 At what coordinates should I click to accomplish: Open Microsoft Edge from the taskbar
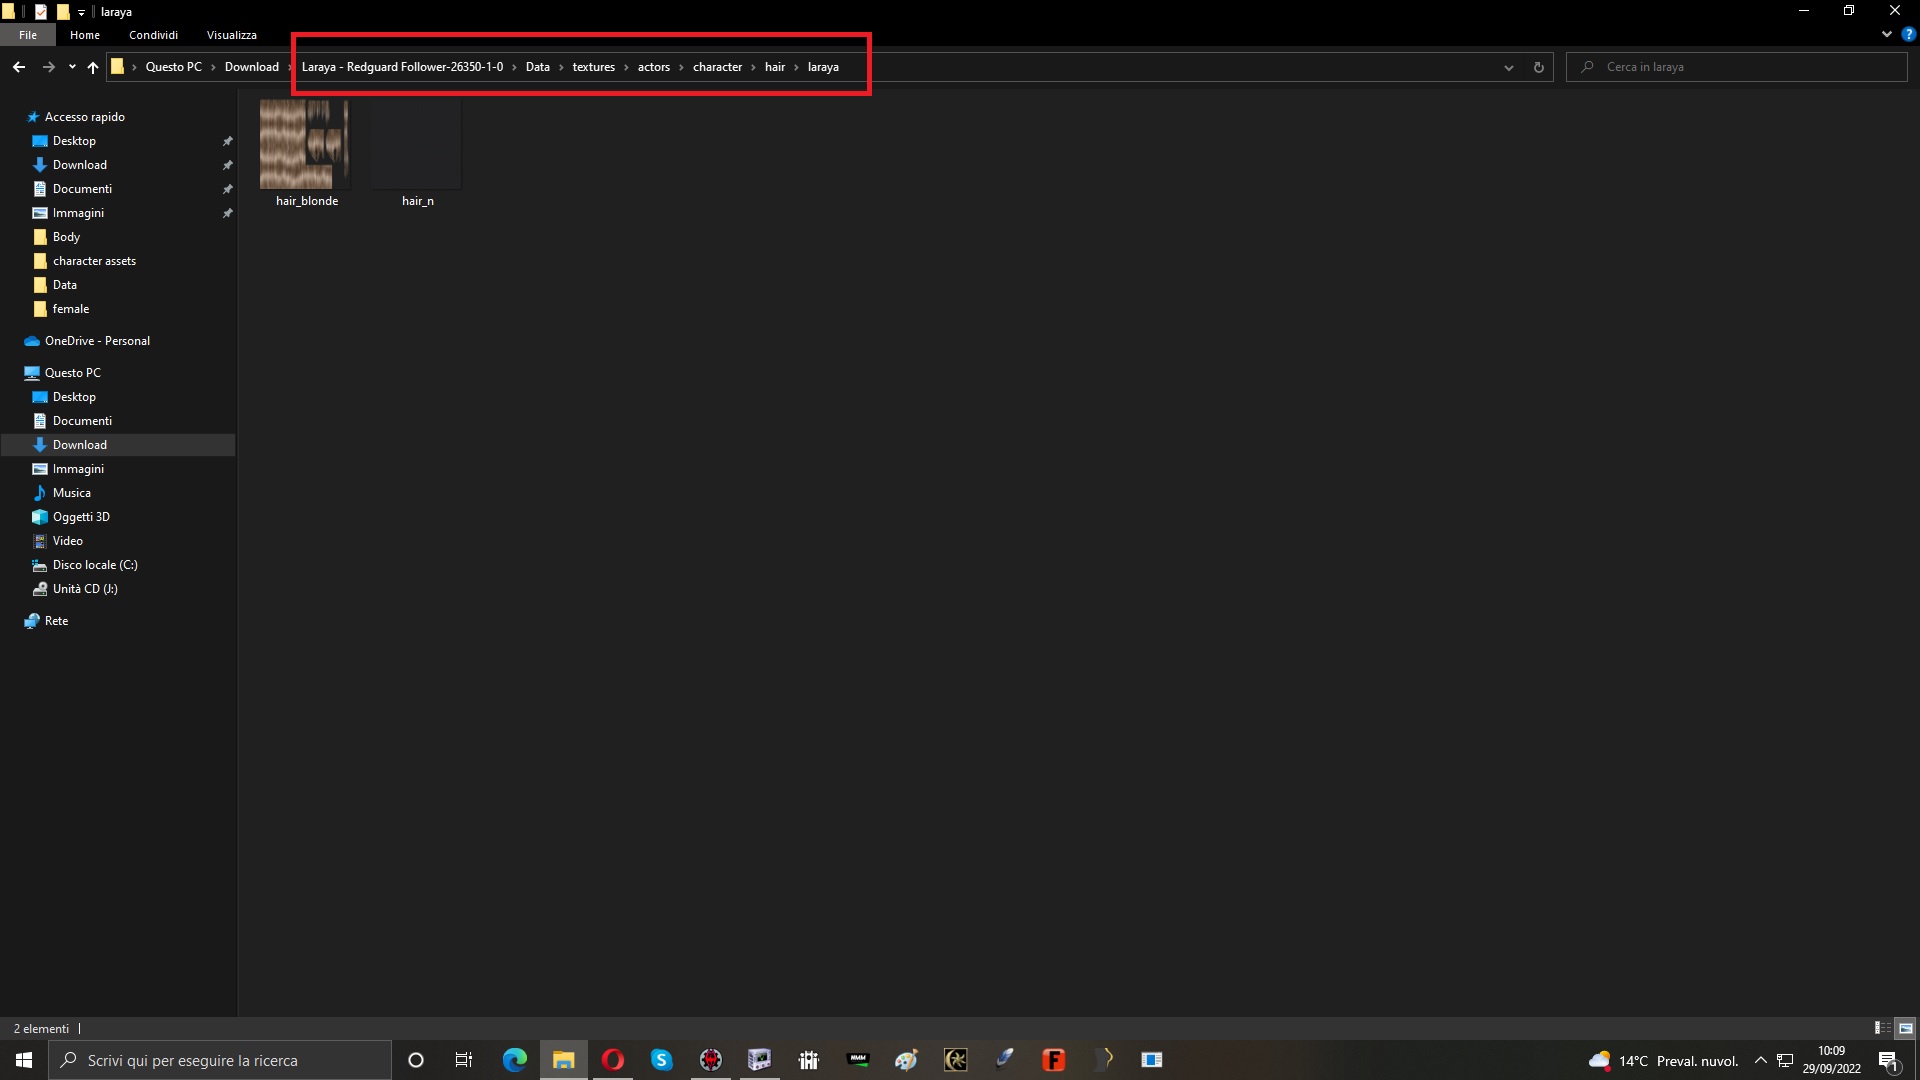(x=515, y=1060)
